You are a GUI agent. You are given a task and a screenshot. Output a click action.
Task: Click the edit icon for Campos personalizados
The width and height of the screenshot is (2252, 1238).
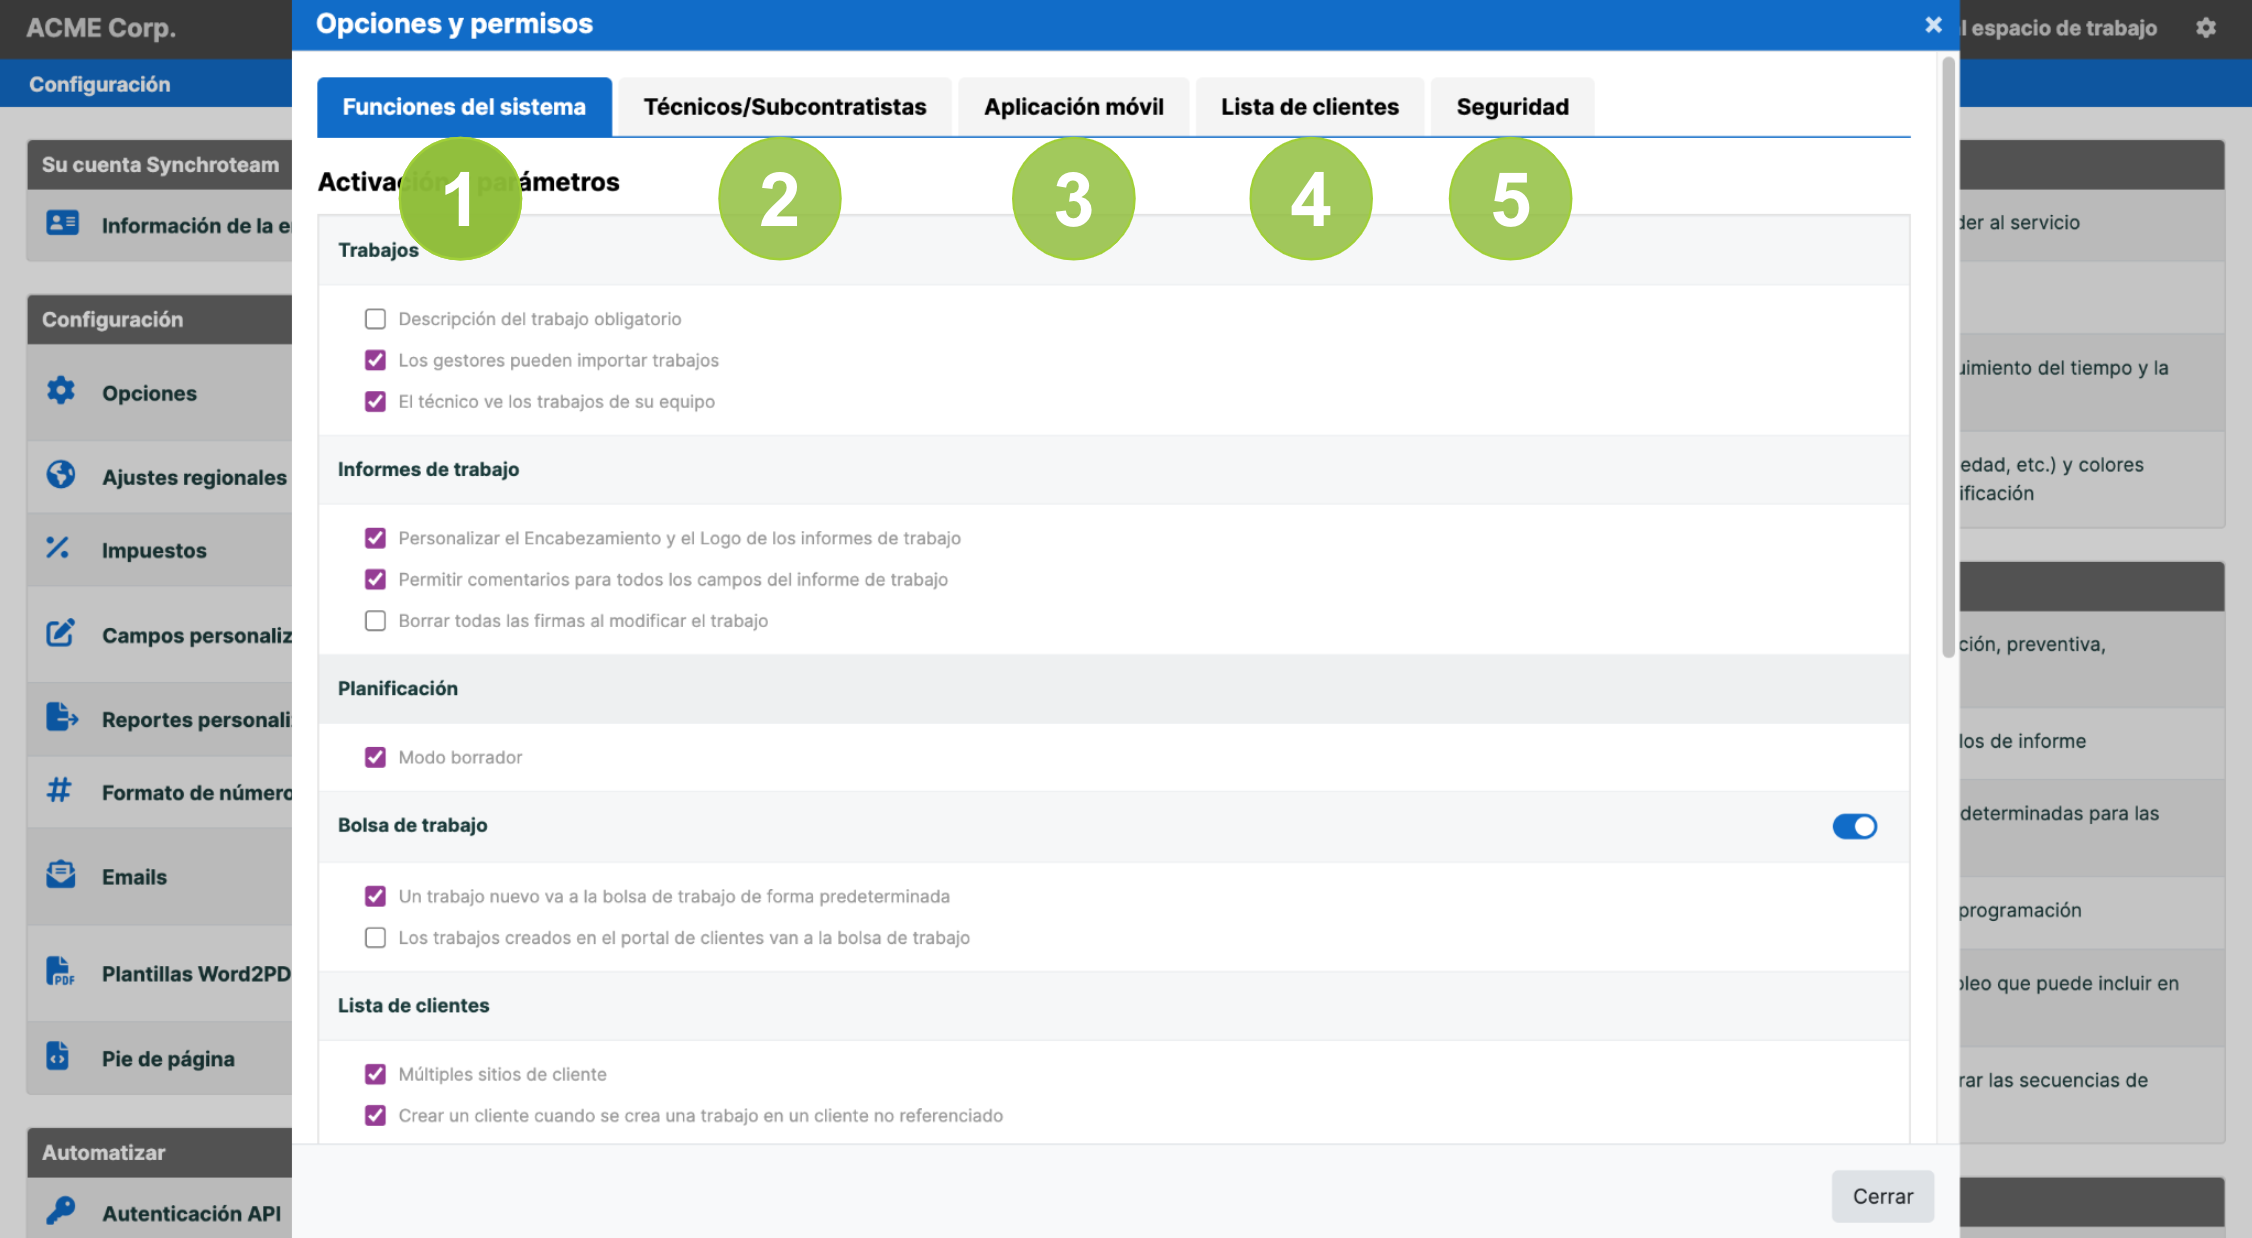(61, 633)
